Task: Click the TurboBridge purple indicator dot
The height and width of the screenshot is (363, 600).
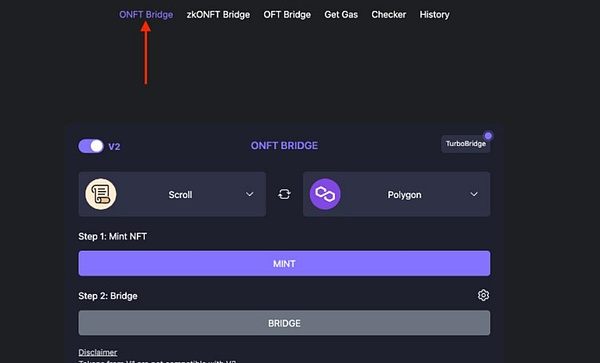Action: pos(488,136)
